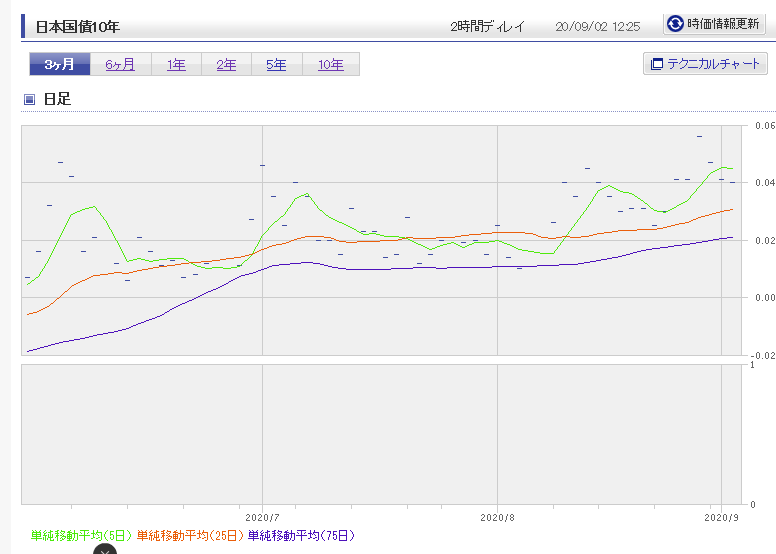Viewport: 776px width, 554px height.
Task: Click the 2020/8 axis date label
Action: (x=497, y=518)
